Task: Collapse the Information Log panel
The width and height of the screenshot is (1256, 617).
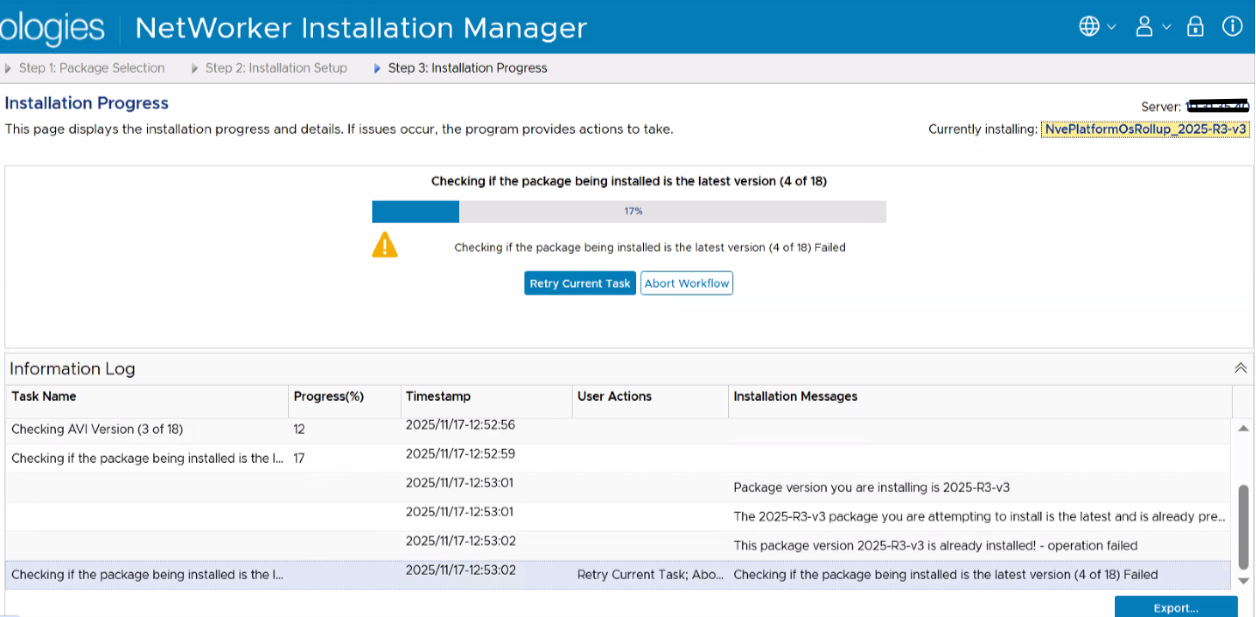Action: [x=1240, y=368]
